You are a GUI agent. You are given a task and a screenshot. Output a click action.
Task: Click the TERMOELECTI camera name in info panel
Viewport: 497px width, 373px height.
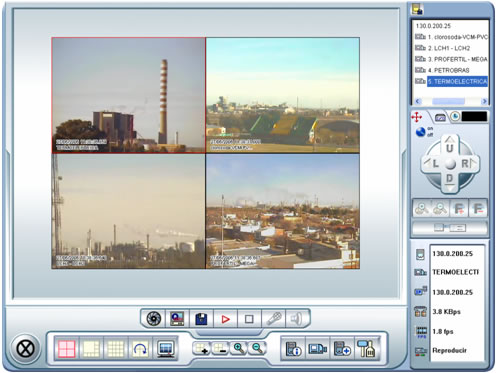(455, 272)
